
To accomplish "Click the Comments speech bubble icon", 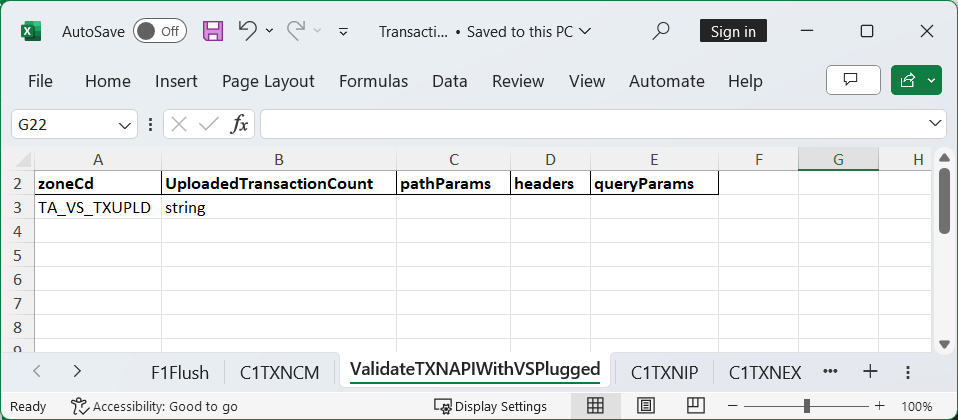I will [x=852, y=81].
